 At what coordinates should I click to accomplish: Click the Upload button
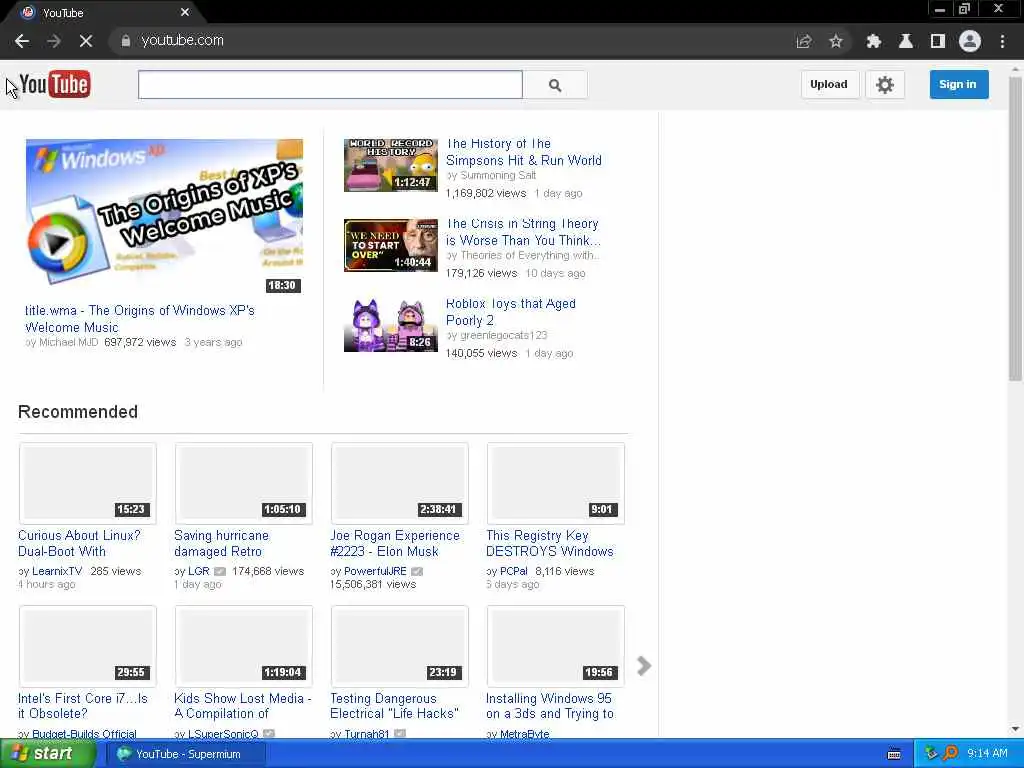point(829,84)
